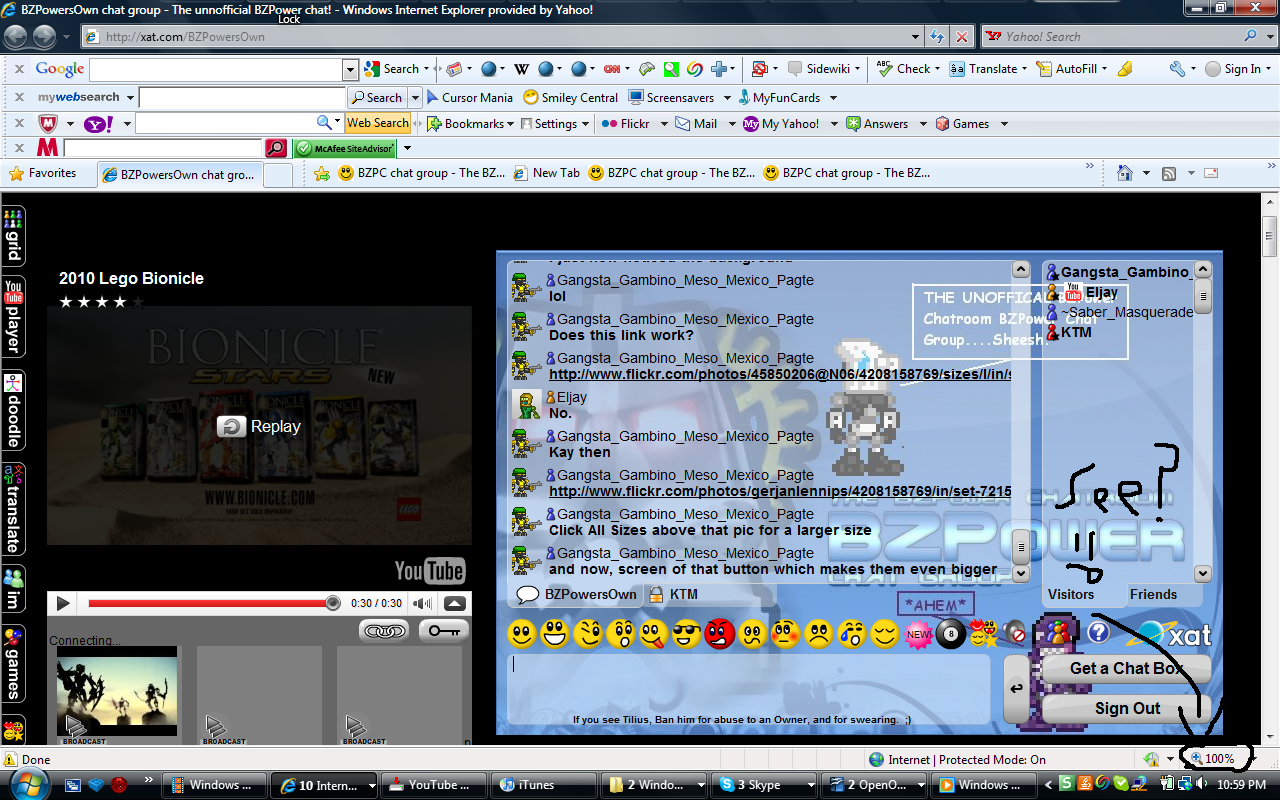
Task: Click the Sign Out button
Action: (1127, 708)
